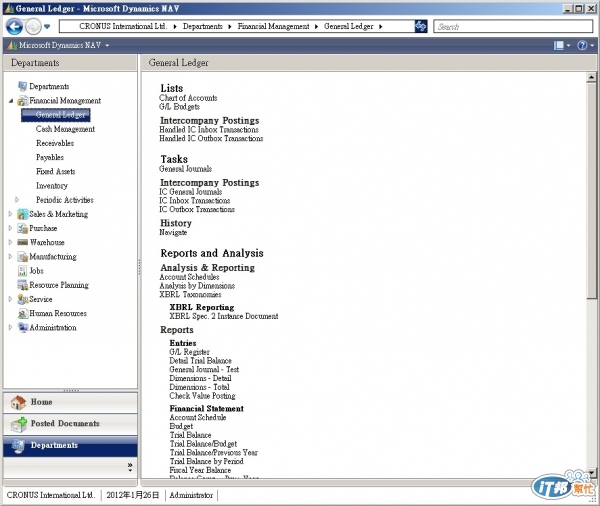The image size is (600, 506).
Task: Click the Posted Documents icon
Action: [18, 424]
